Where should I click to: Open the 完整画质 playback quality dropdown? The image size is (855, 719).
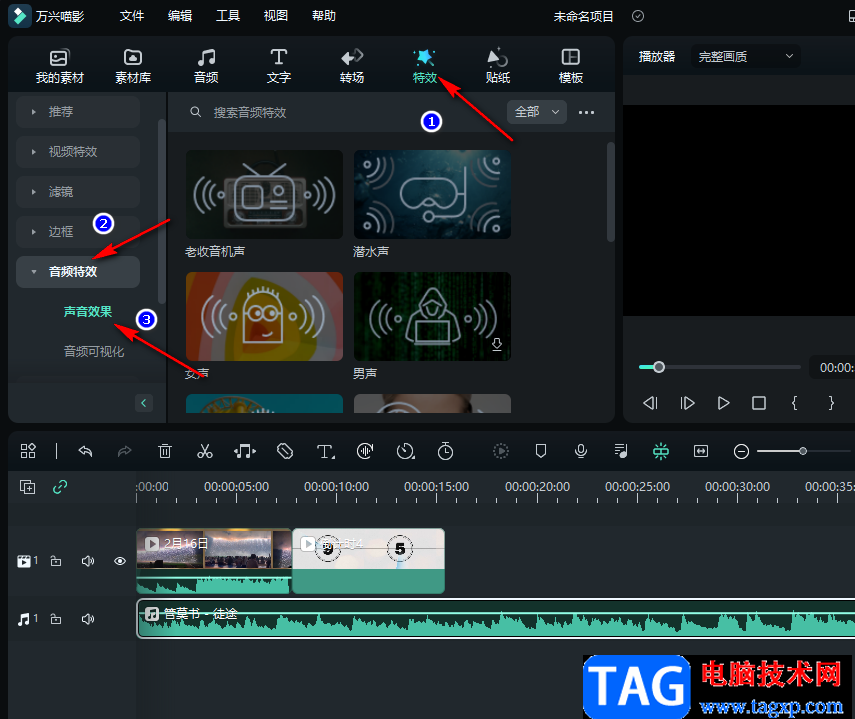tap(745, 57)
